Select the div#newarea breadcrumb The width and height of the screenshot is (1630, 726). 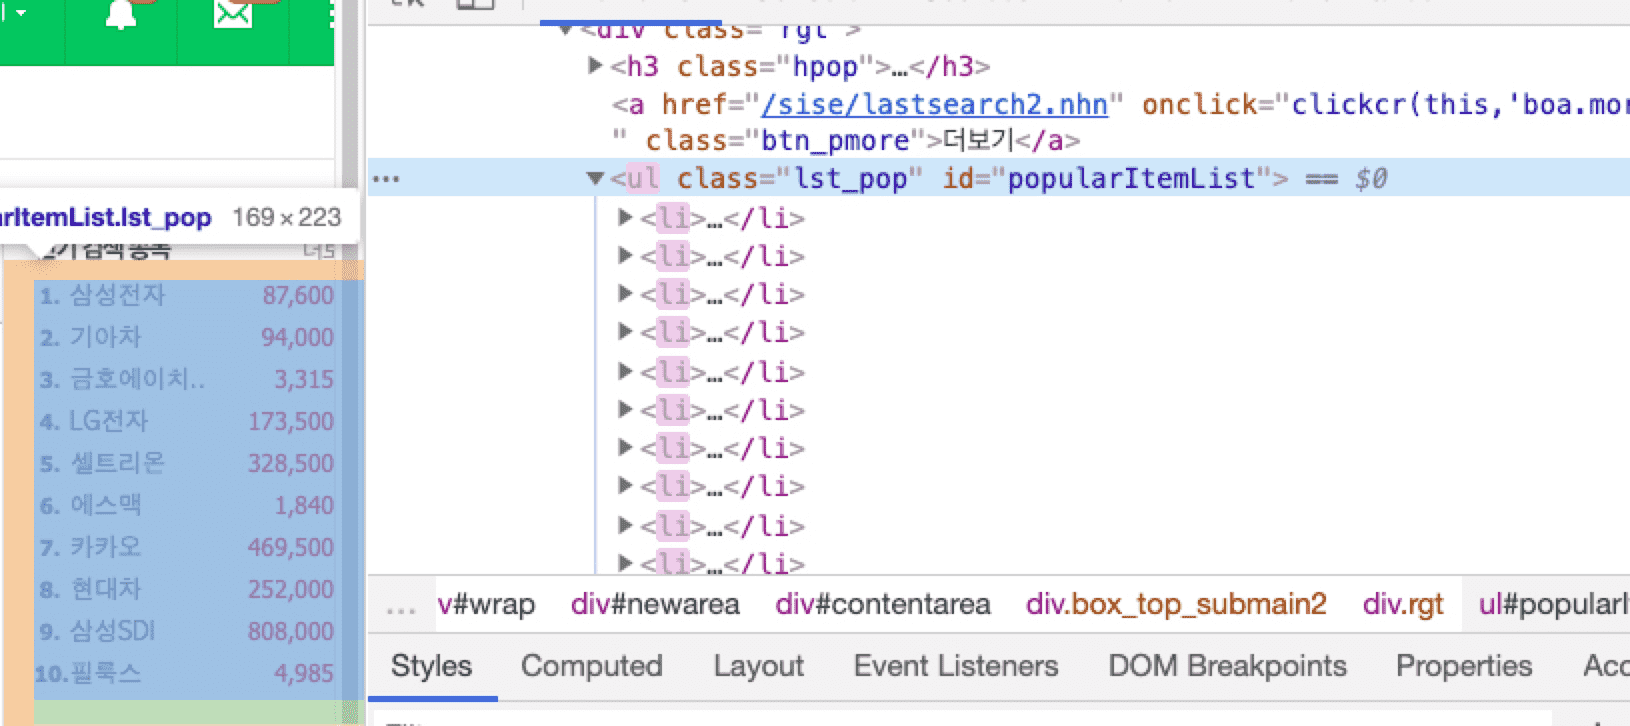coord(655,604)
